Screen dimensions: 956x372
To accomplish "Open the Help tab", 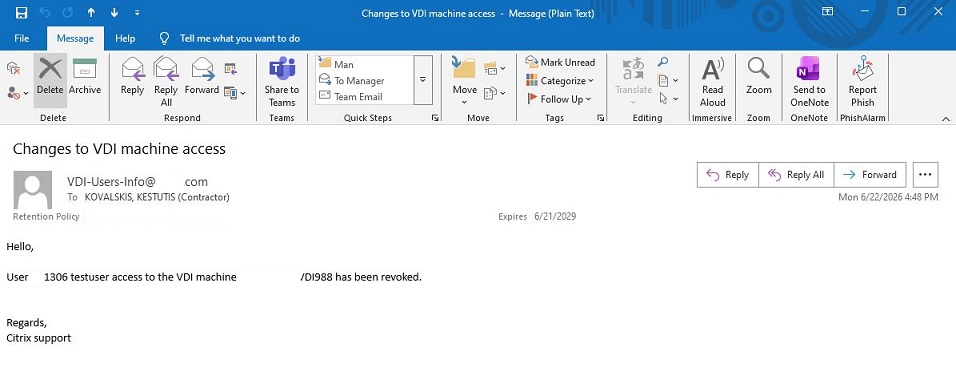I will tap(125, 38).
